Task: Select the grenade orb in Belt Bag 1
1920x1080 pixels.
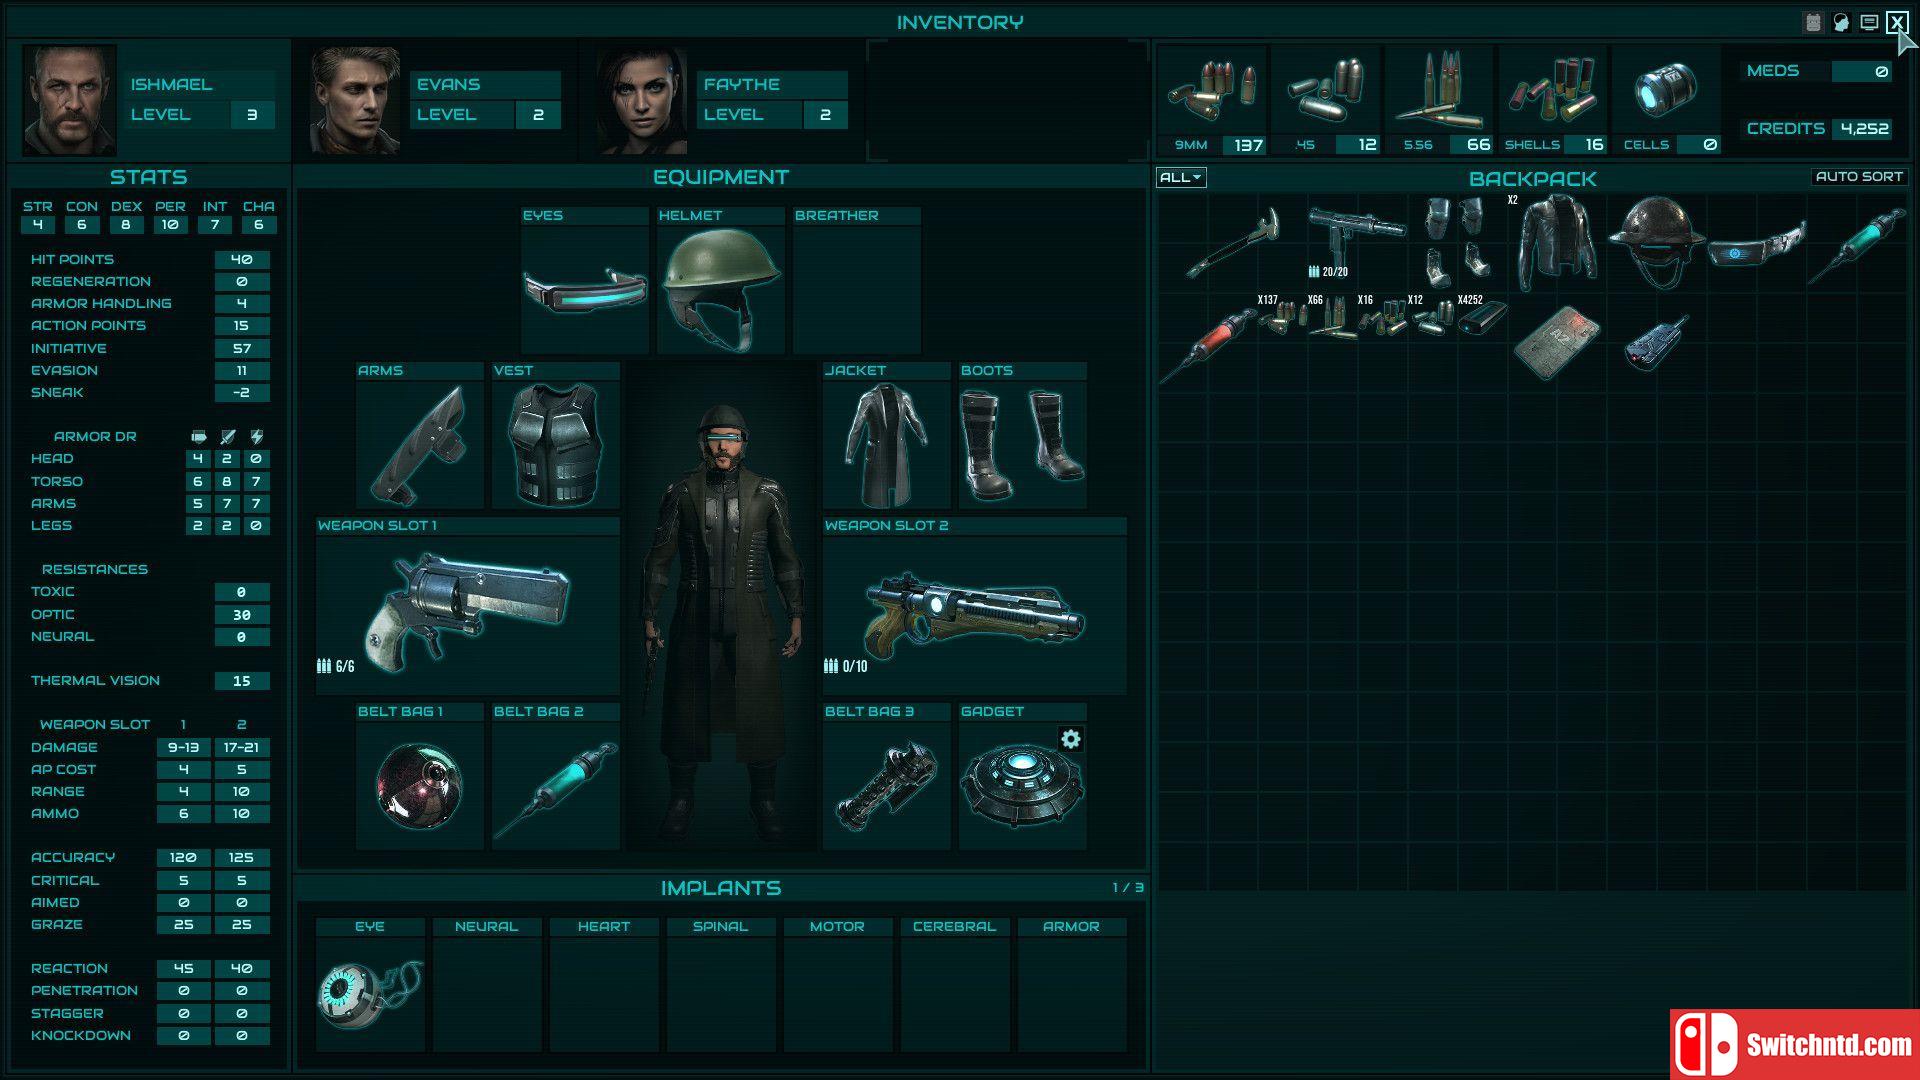Action: click(x=420, y=785)
